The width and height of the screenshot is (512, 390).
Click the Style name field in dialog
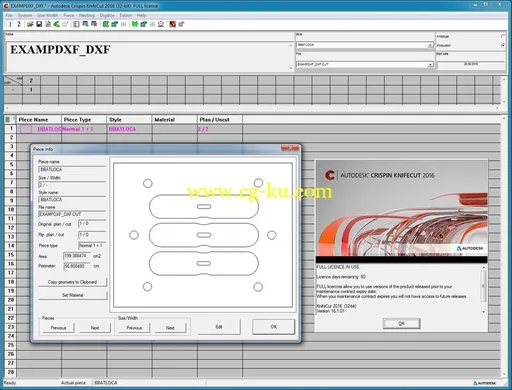[x=72, y=199]
